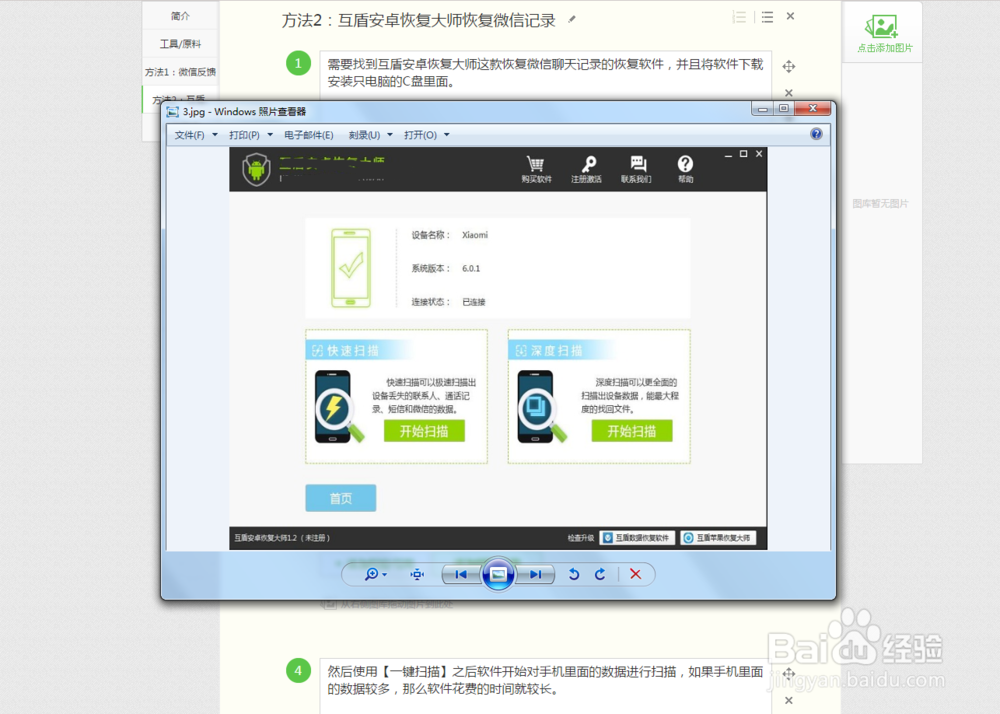The height and width of the screenshot is (714, 1000).
Task: Show the image at actual size
Action: pyautogui.click(x=417, y=574)
